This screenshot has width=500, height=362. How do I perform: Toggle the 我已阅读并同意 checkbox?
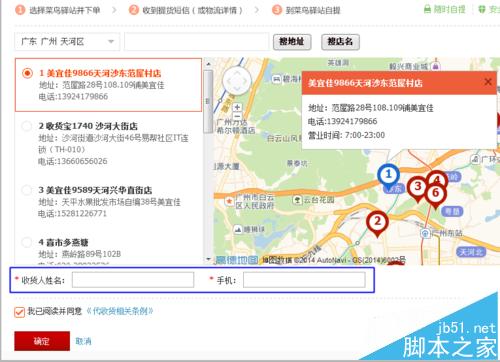tap(20, 312)
